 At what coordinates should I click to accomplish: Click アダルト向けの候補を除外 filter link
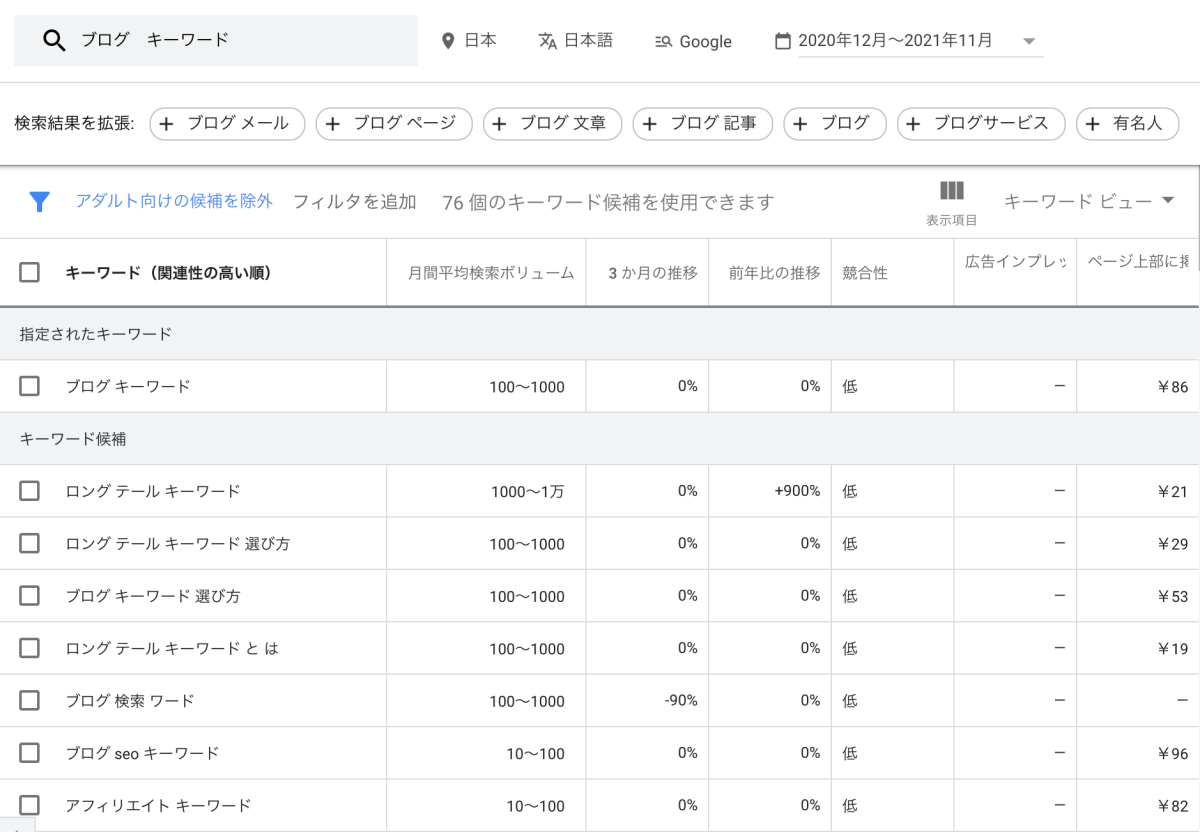(x=174, y=201)
